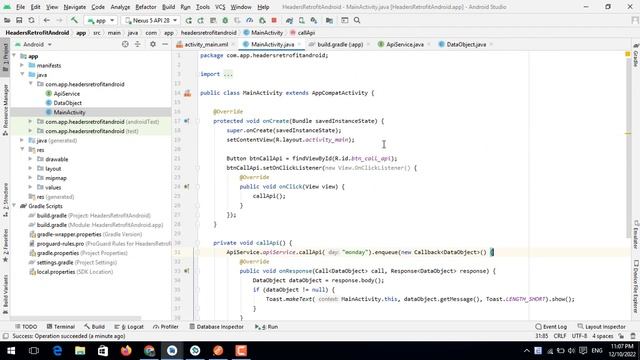The image size is (640, 360).
Task: Click the CRLF line separator in status bar
Action: click(560, 336)
